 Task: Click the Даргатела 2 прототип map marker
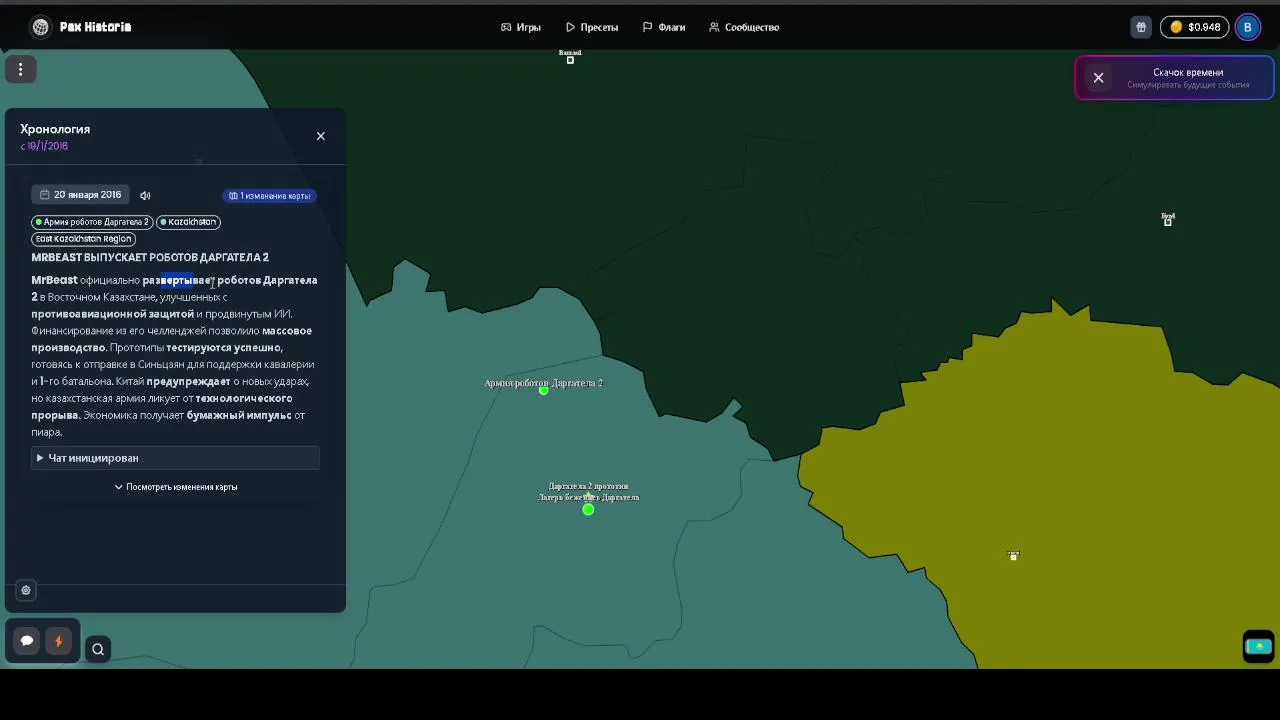click(x=588, y=510)
